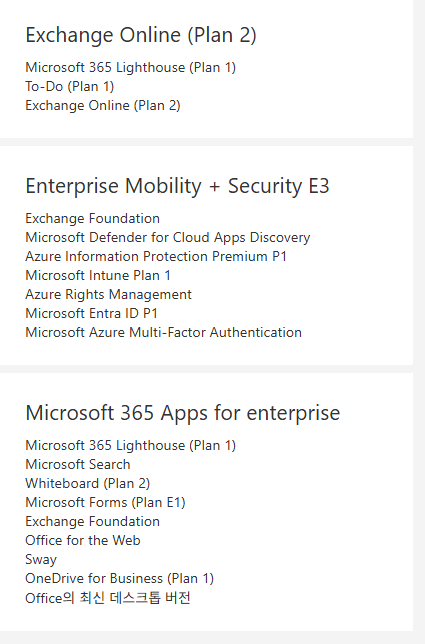This screenshot has height=644, width=425.
Task: Select Enterprise Mobility + Security E3 heading
Action: pos(177,186)
